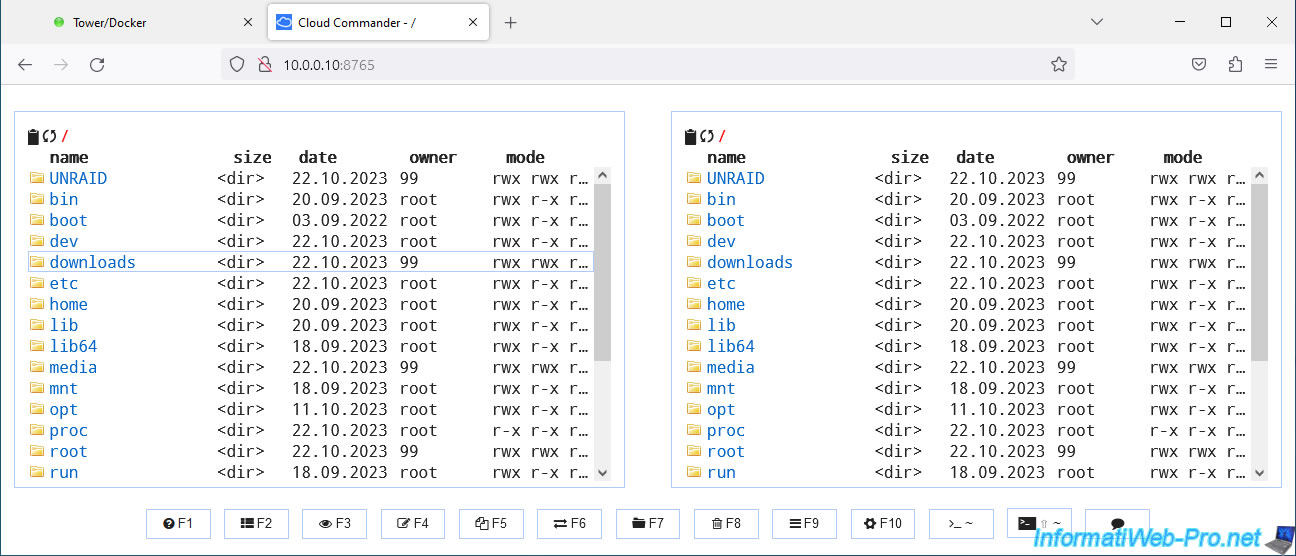
Task: Create new directory with F7 button
Action: pyautogui.click(x=647, y=523)
